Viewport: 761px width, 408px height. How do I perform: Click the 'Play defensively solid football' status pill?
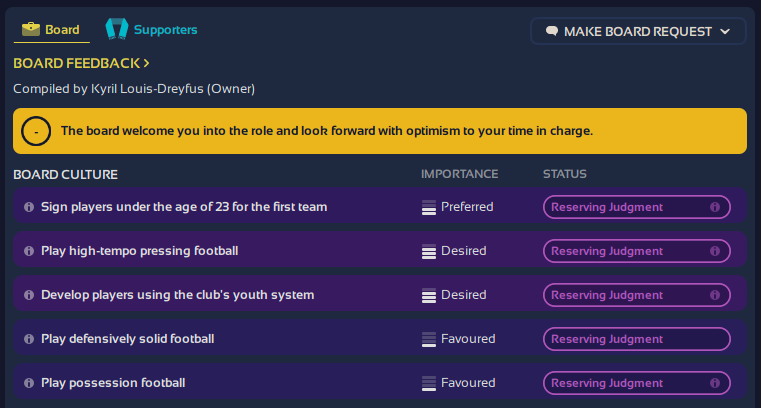tap(636, 339)
